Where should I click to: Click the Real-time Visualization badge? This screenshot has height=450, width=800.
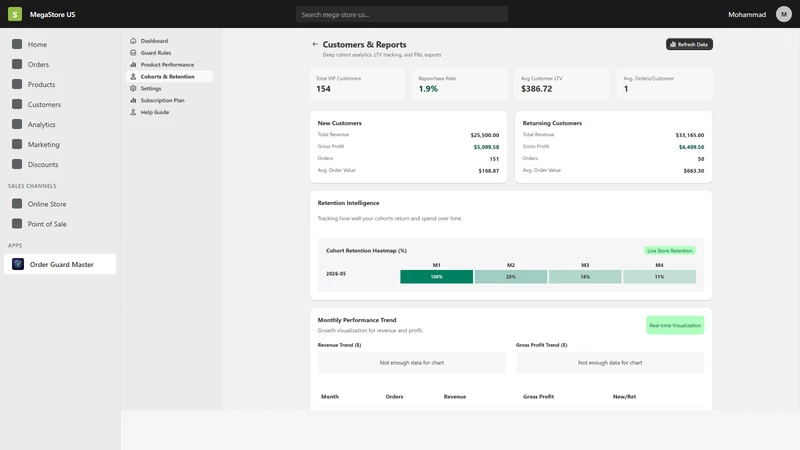tap(675, 325)
